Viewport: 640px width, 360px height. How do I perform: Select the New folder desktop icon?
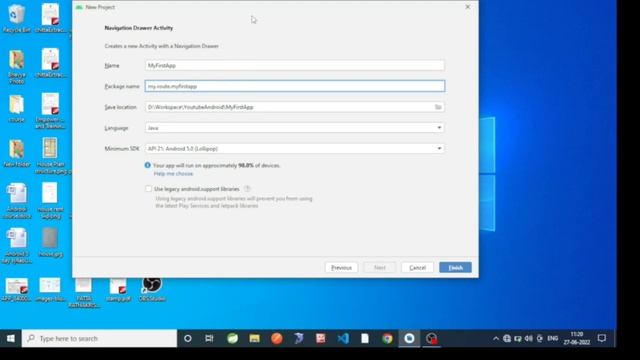pos(17,153)
